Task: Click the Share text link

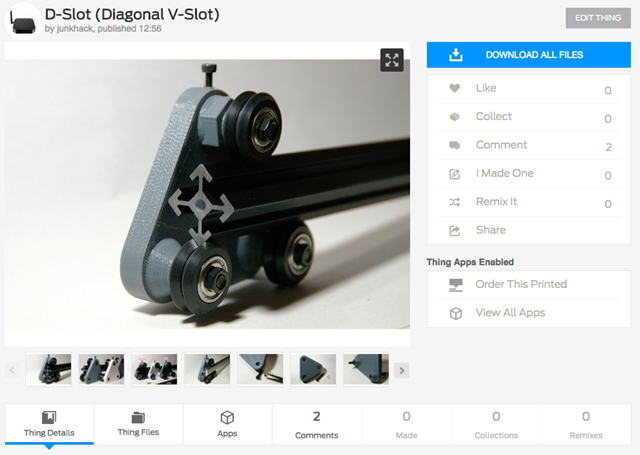Action: (491, 230)
